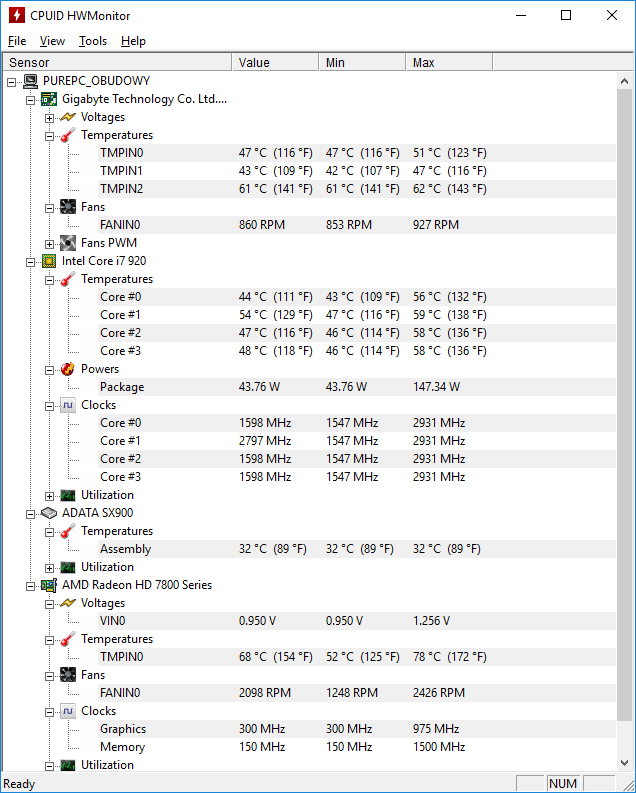Click the Fans PWM fan icon
636x793 pixels.
click(x=68, y=243)
